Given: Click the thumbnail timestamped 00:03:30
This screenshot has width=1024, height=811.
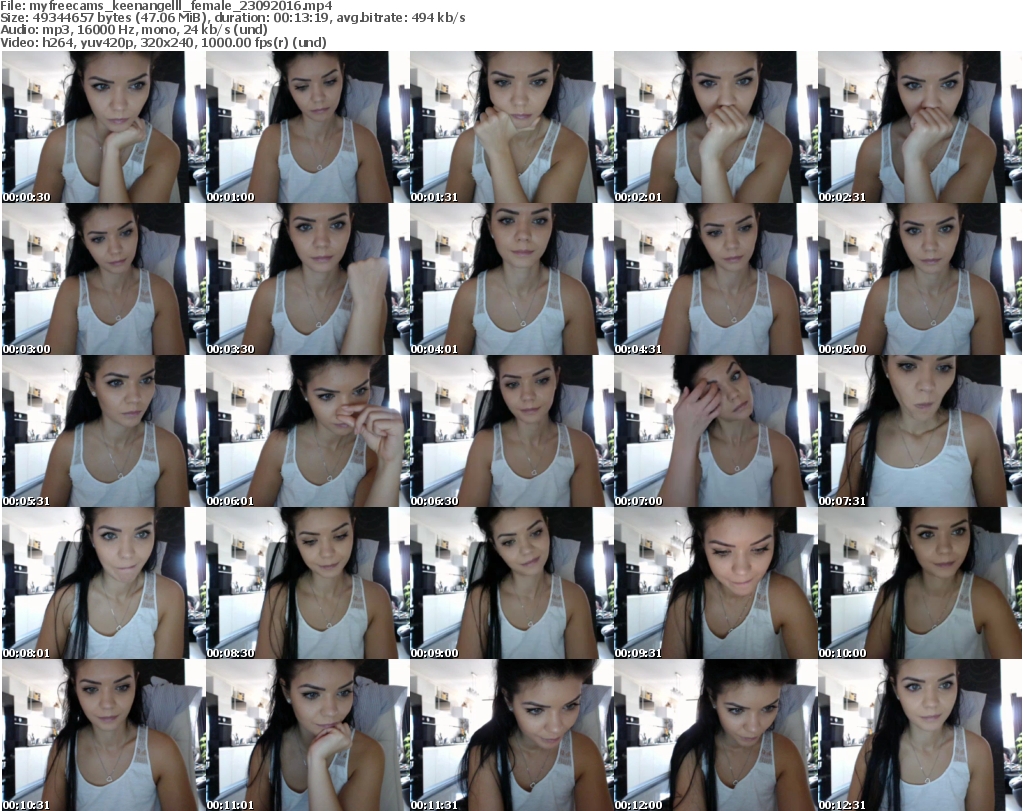Looking at the screenshot, I should pos(308,280).
